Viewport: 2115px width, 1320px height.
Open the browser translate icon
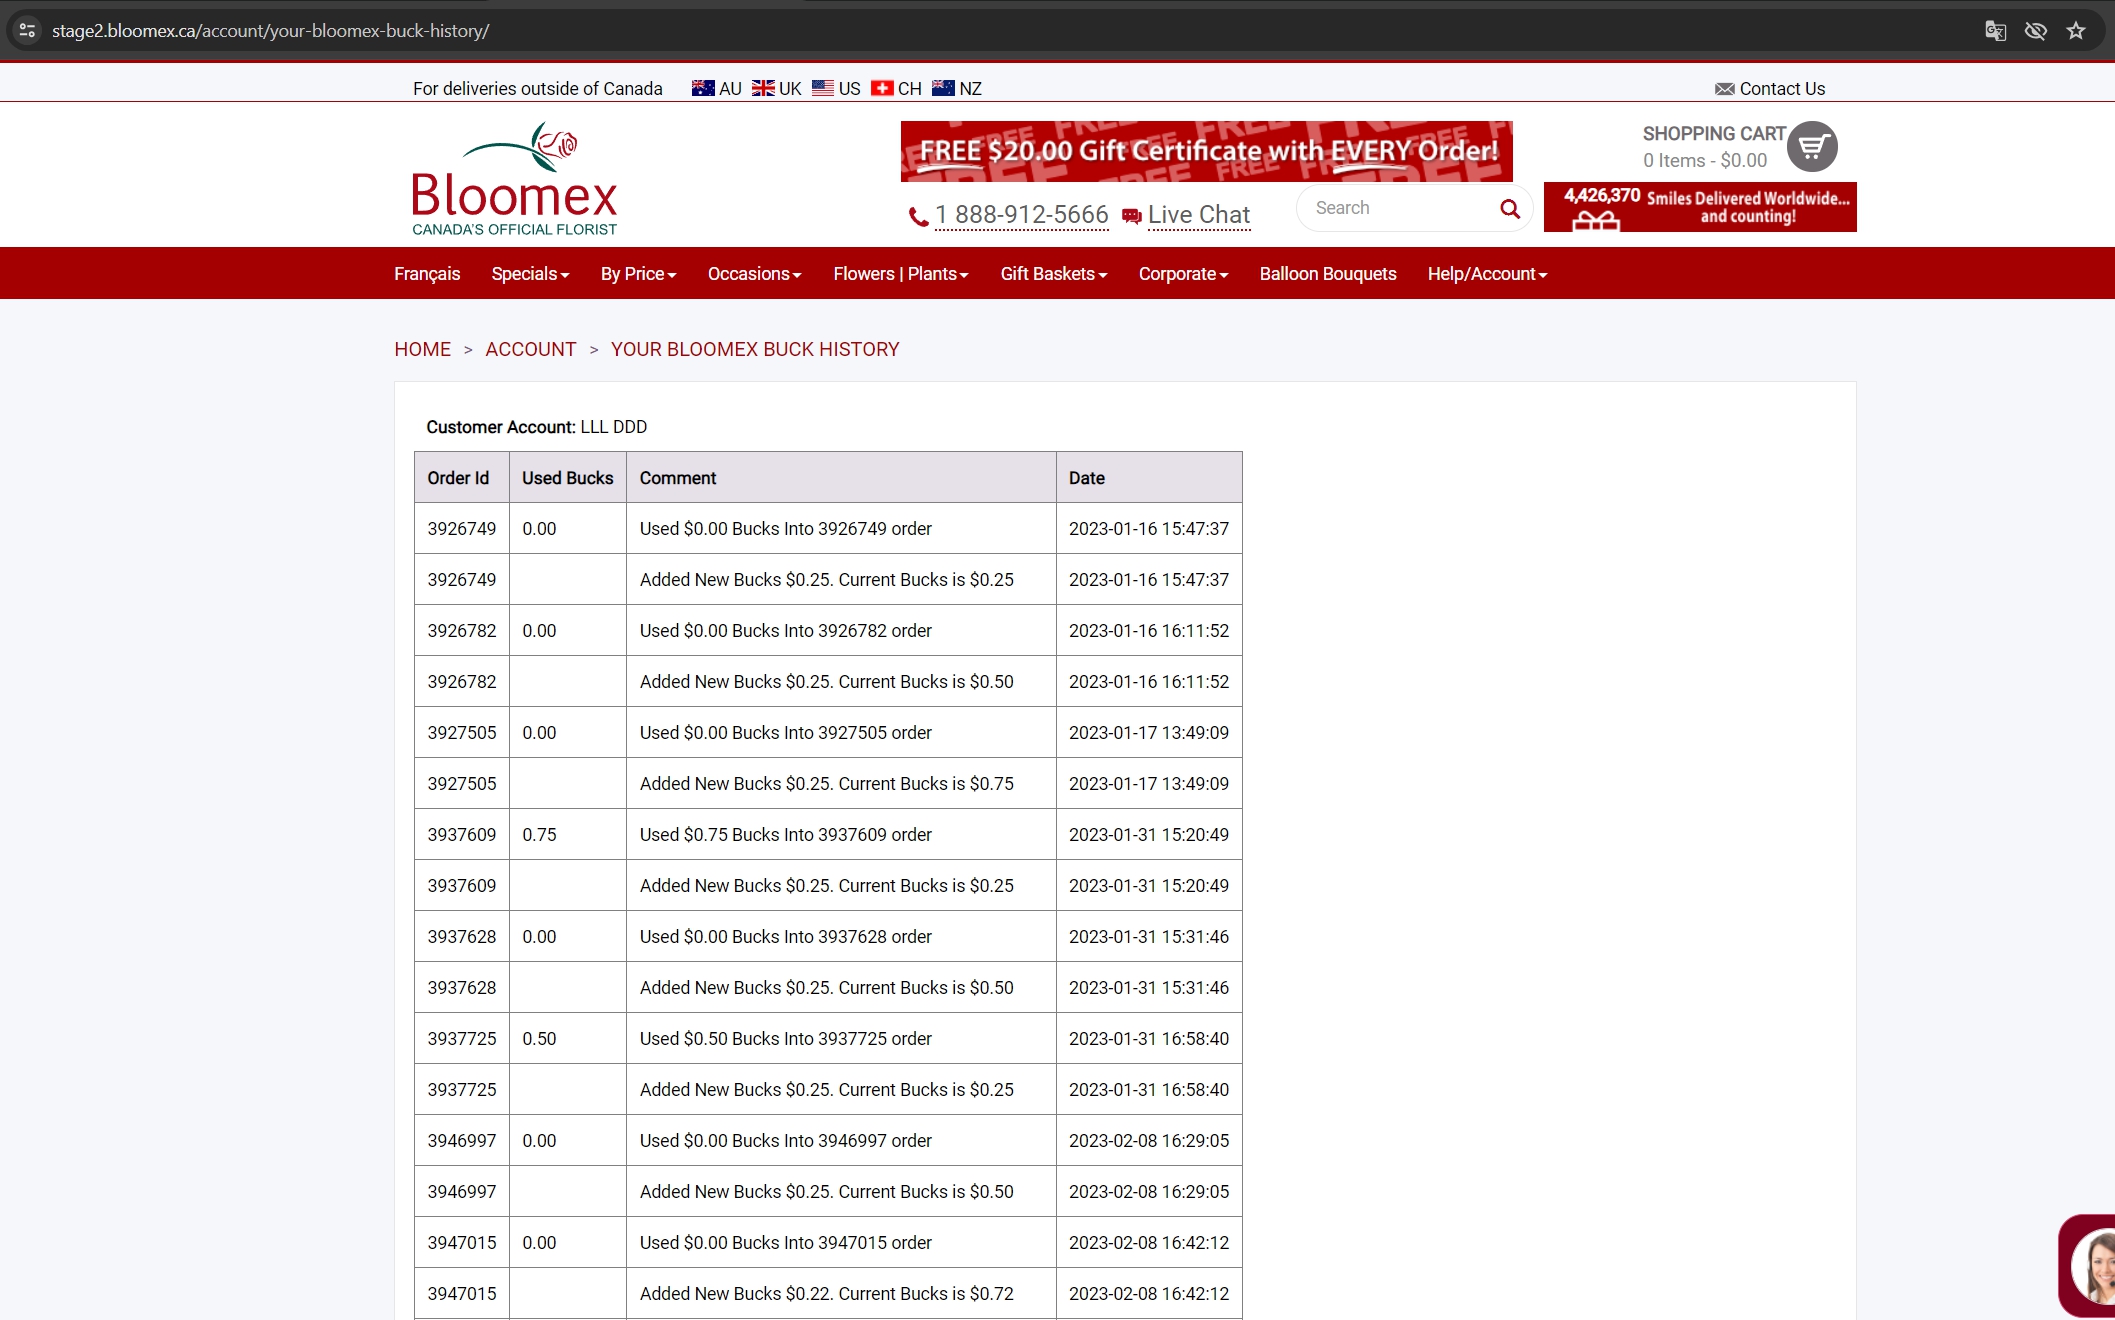point(1995,31)
